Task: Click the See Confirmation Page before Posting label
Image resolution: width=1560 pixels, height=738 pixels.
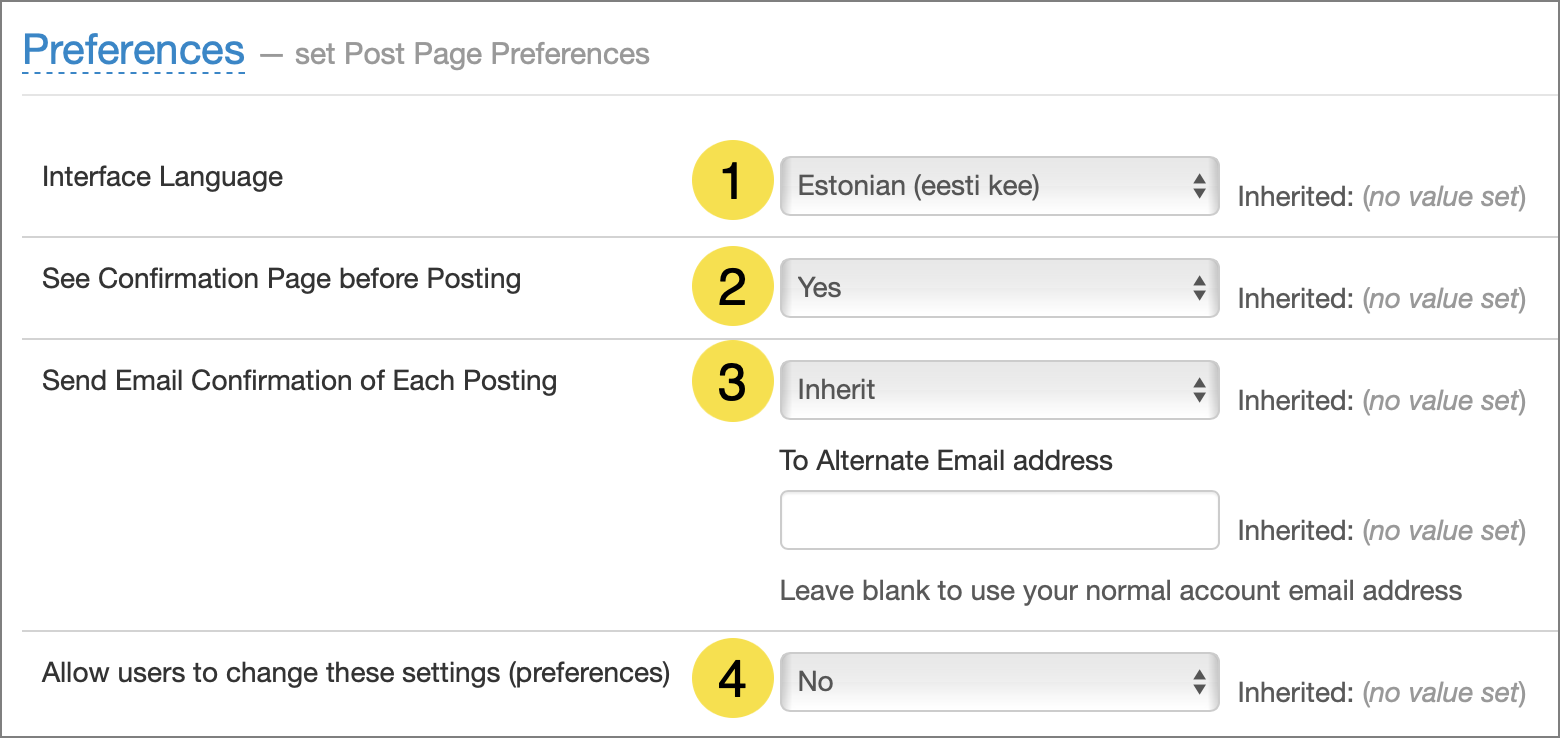Action: click(x=281, y=278)
